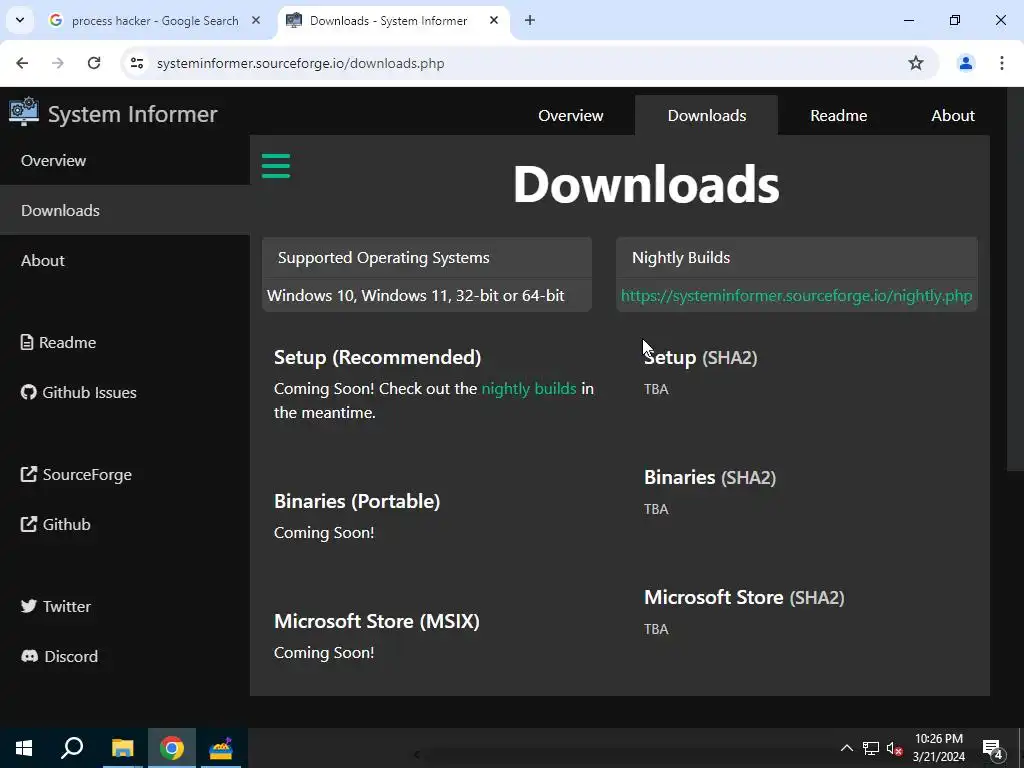
Task: Open the green hamburger menu icon
Action: (x=276, y=166)
